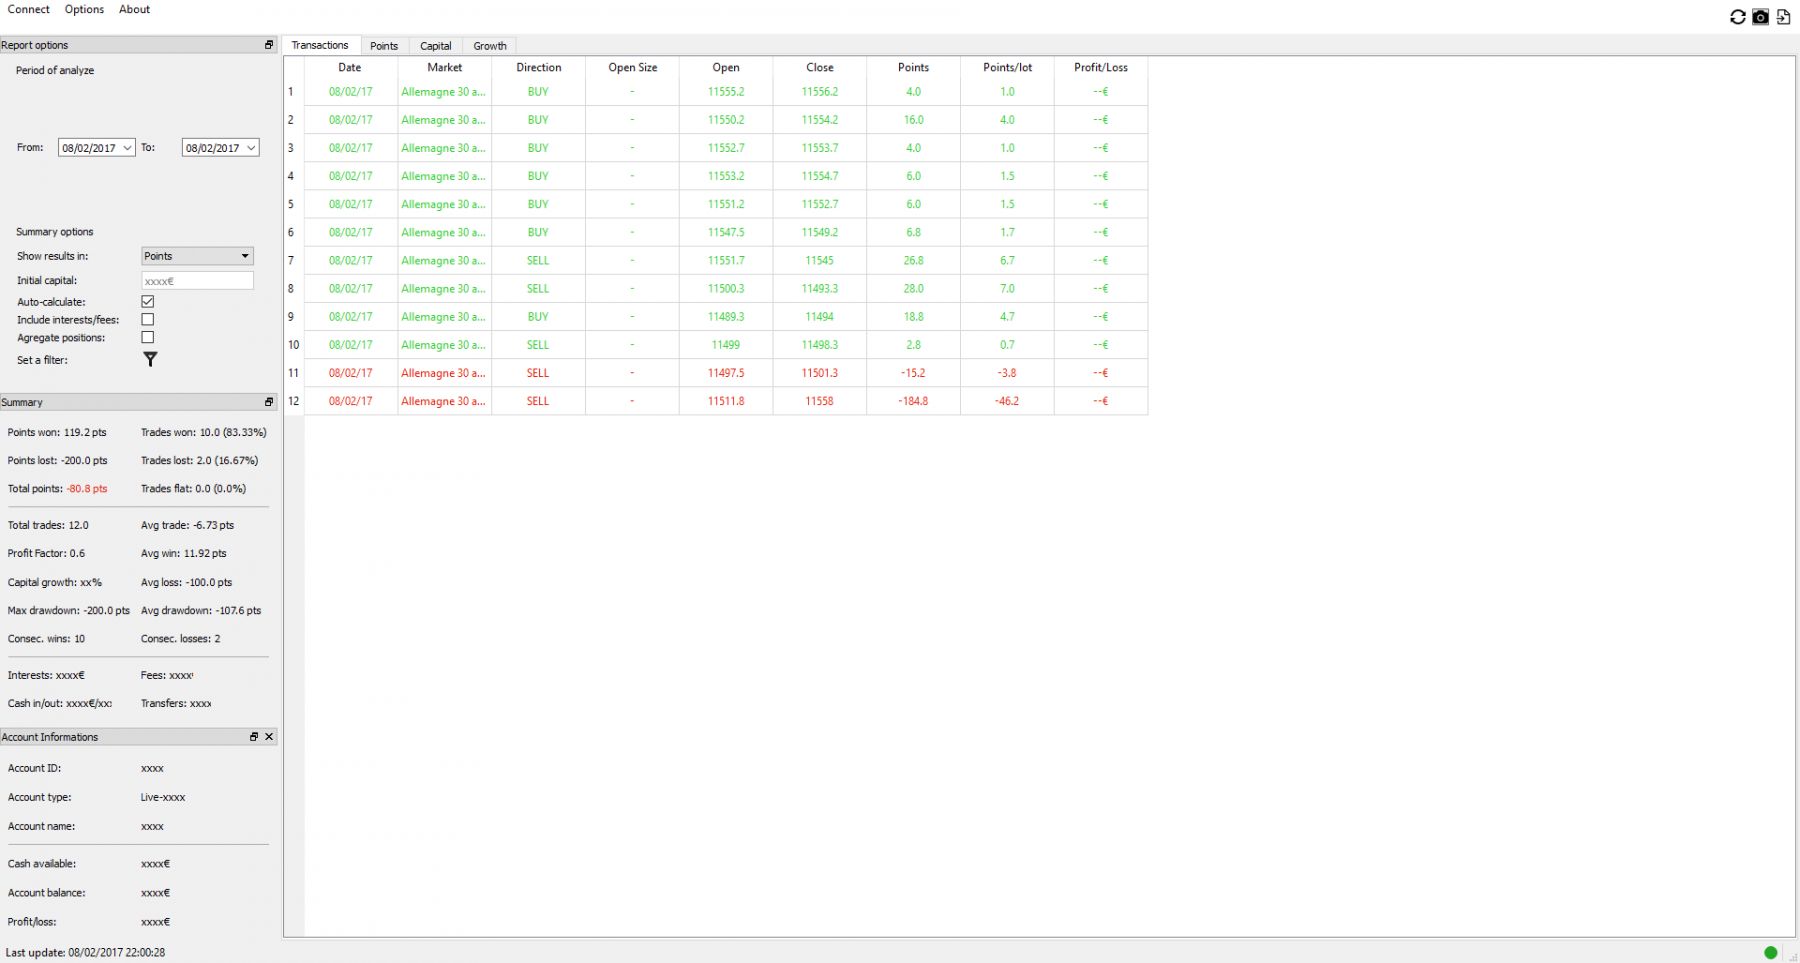Switch to the Points tab
1800x963 pixels.
coord(384,46)
